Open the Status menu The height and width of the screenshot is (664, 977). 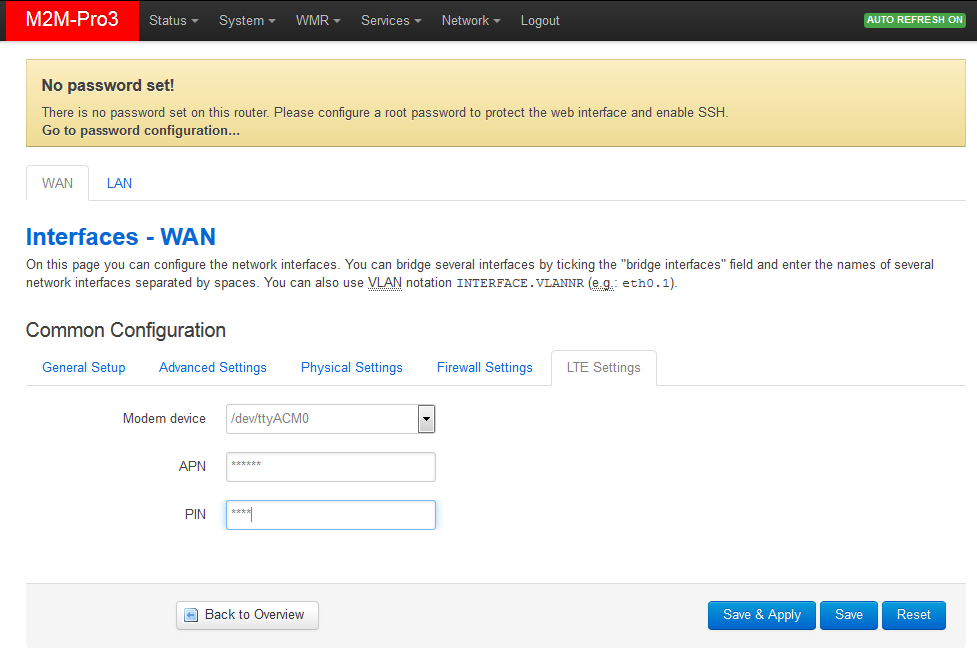coord(173,21)
